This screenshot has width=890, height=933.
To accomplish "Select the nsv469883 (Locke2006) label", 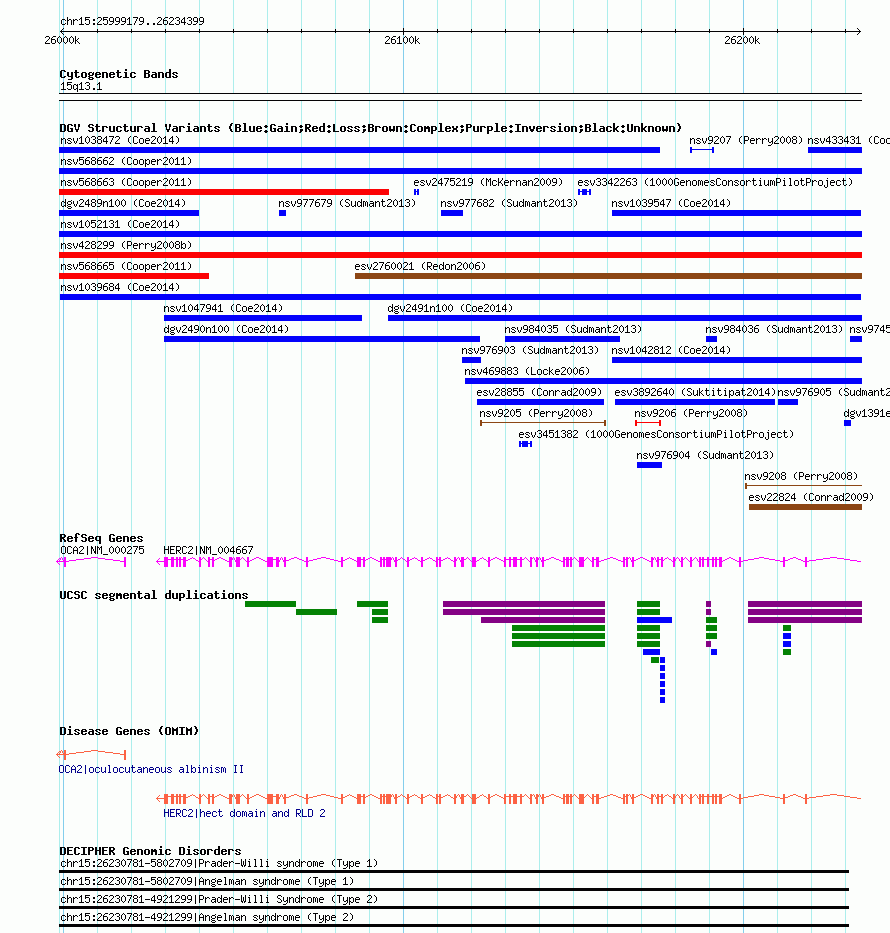I will [x=527, y=371].
